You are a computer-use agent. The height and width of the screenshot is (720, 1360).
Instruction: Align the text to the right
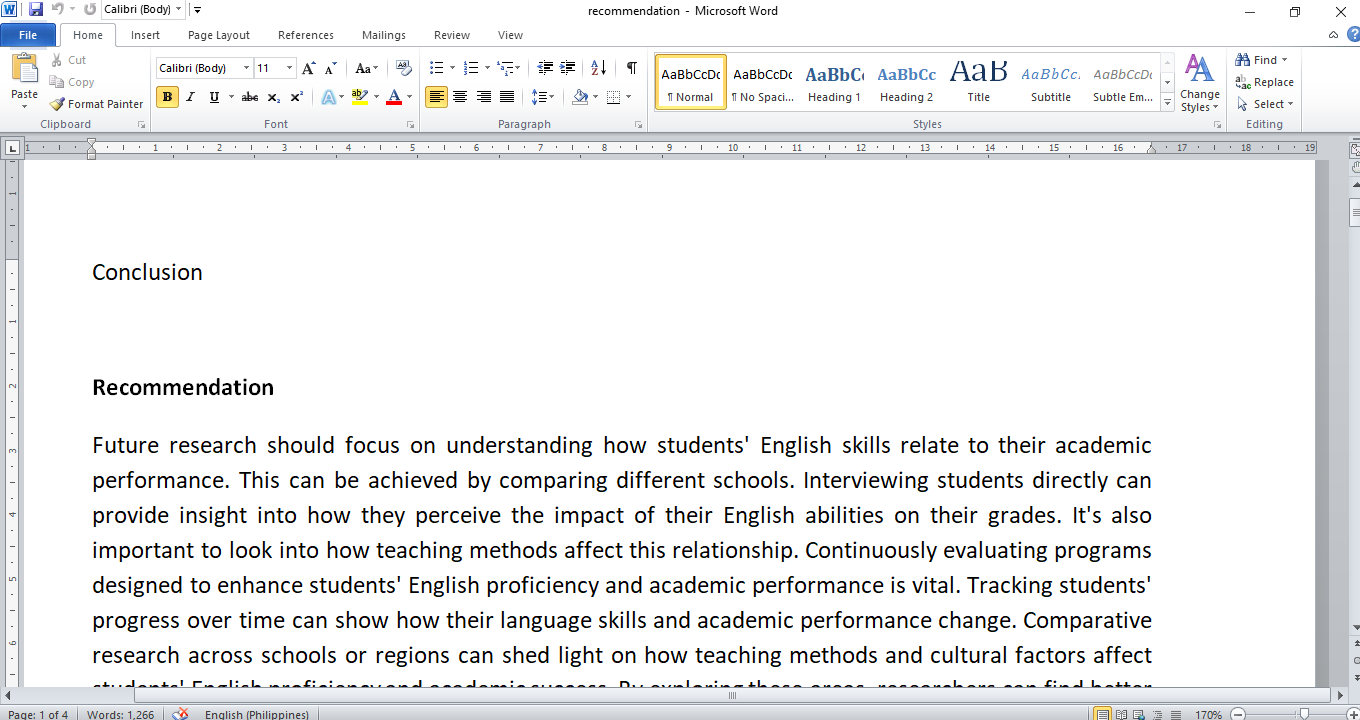point(484,97)
